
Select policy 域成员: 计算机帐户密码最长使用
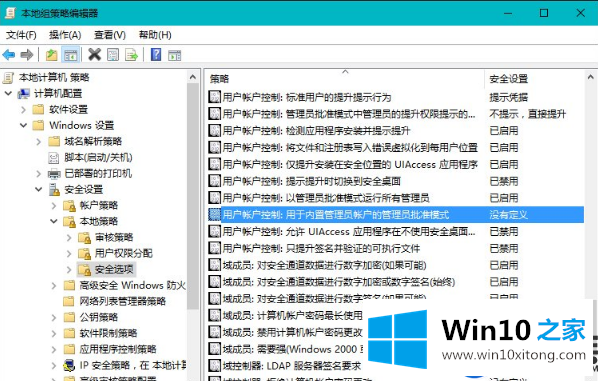click(x=293, y=315)
